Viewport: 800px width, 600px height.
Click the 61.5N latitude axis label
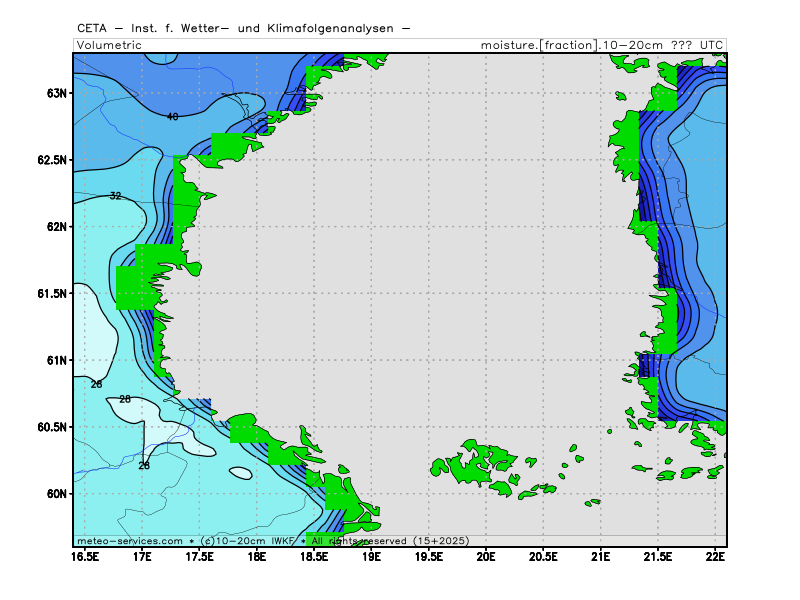[x=50, y=294]
